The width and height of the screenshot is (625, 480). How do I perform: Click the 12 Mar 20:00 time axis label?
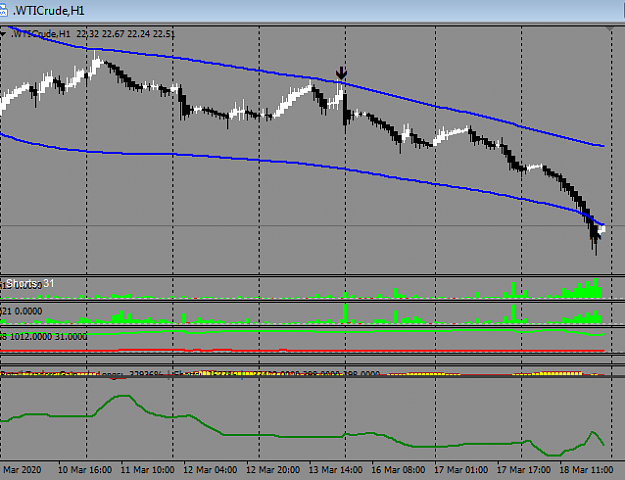tap(273, 470)
